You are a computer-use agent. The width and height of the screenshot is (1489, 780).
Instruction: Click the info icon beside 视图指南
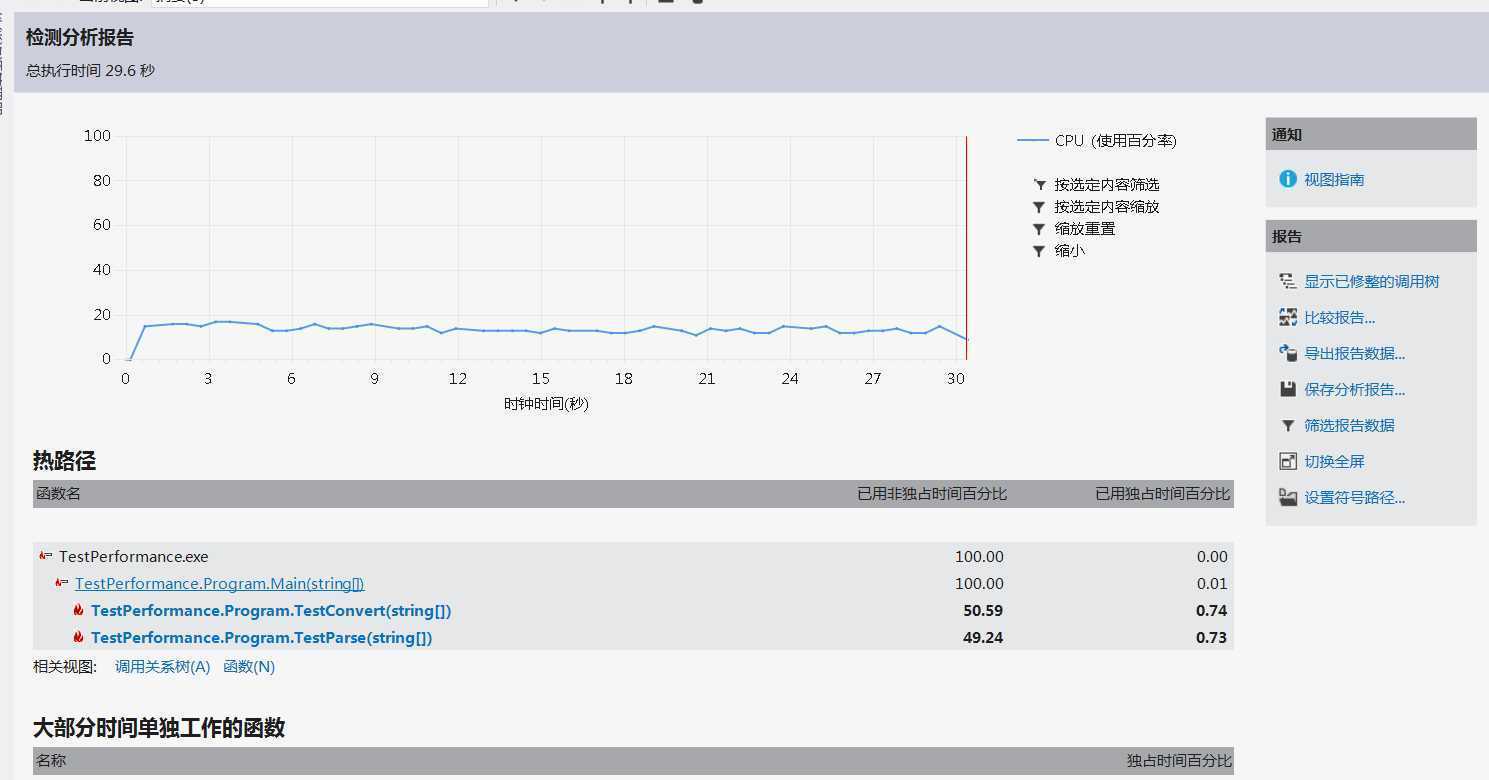[1288, 179]
